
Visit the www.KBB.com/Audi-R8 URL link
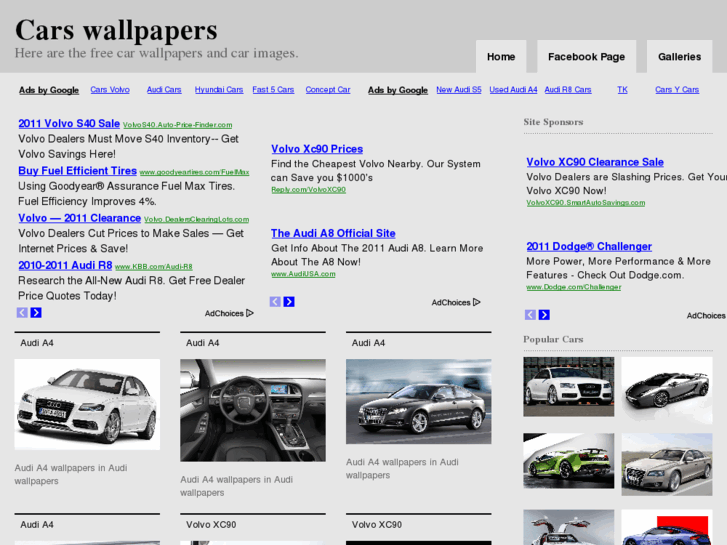pyautogui.click(x=153, y=267)
